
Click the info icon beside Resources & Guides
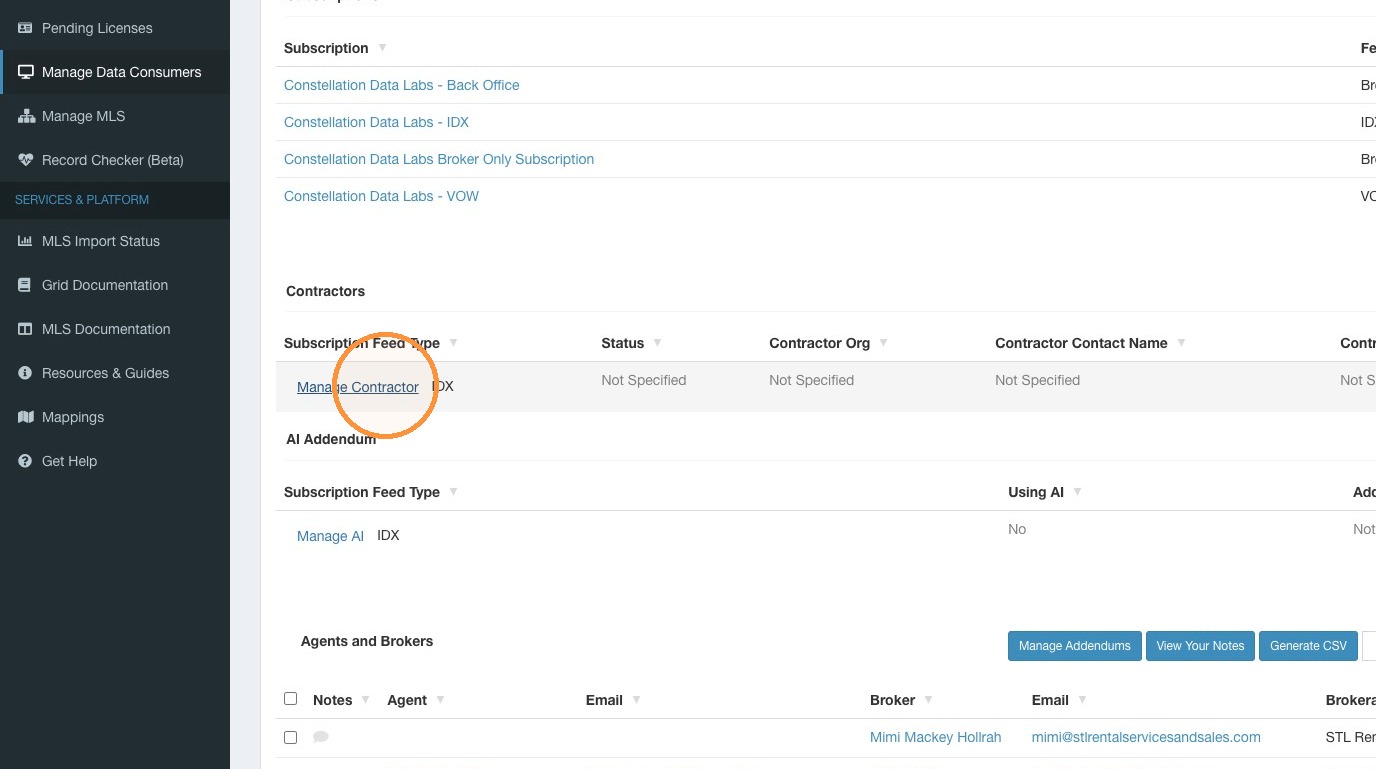25,373
